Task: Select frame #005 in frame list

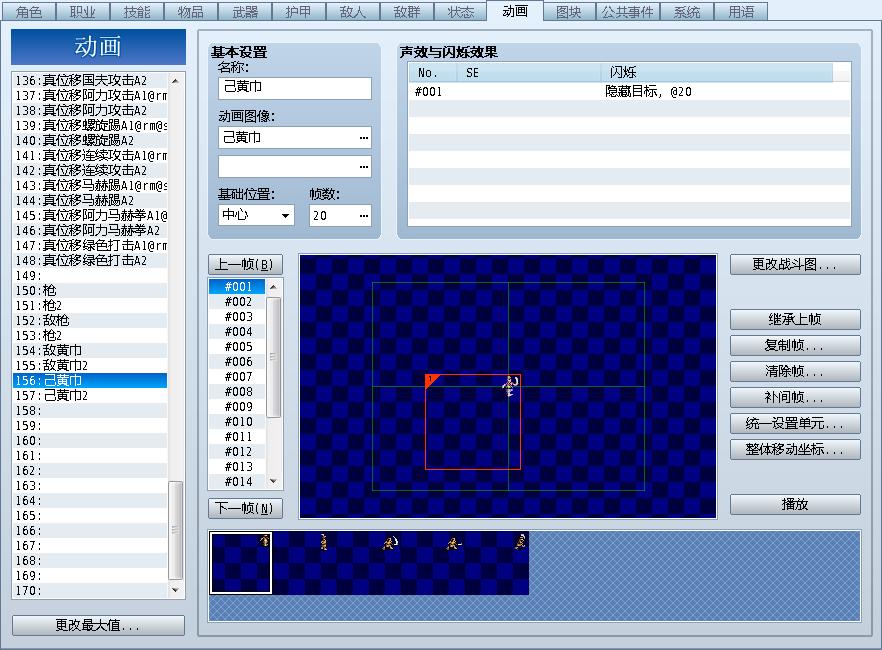Action: [238, 346]
